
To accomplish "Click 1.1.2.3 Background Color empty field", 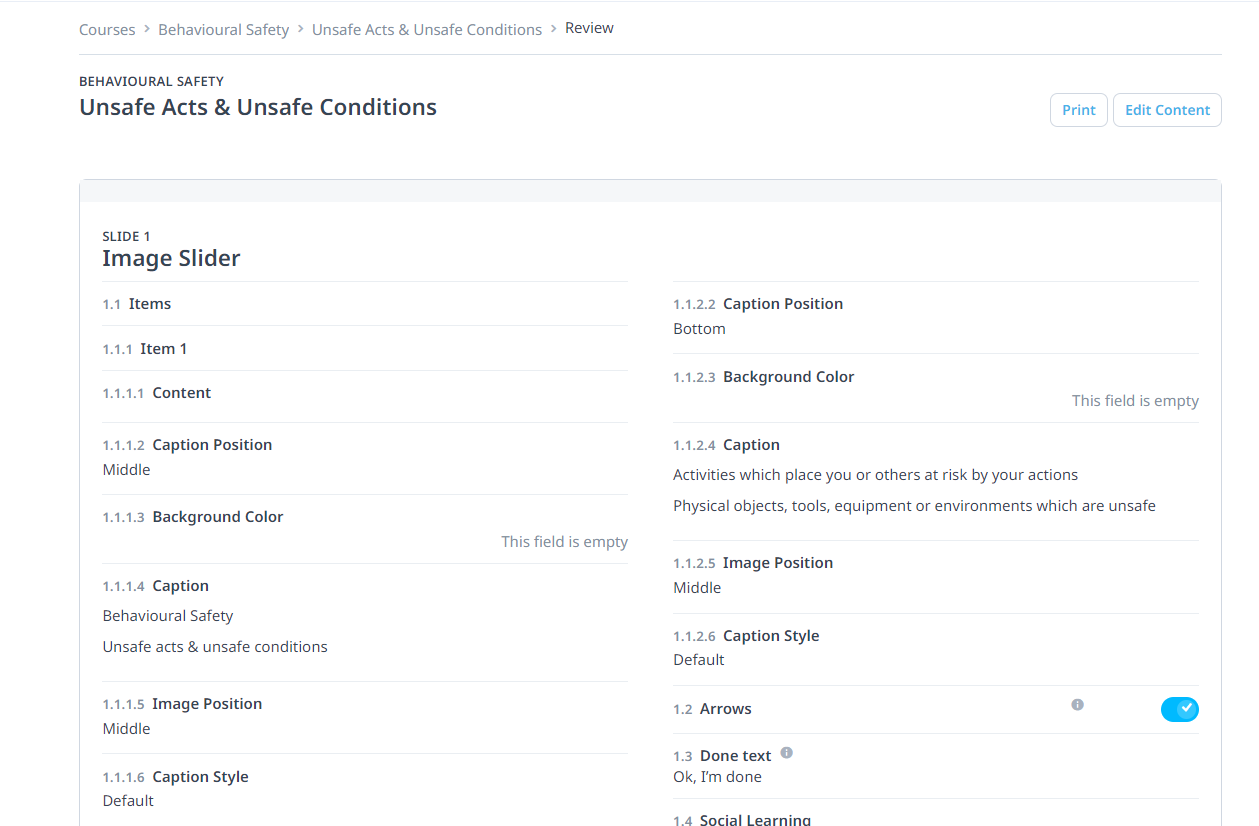I will point(1135,401).
